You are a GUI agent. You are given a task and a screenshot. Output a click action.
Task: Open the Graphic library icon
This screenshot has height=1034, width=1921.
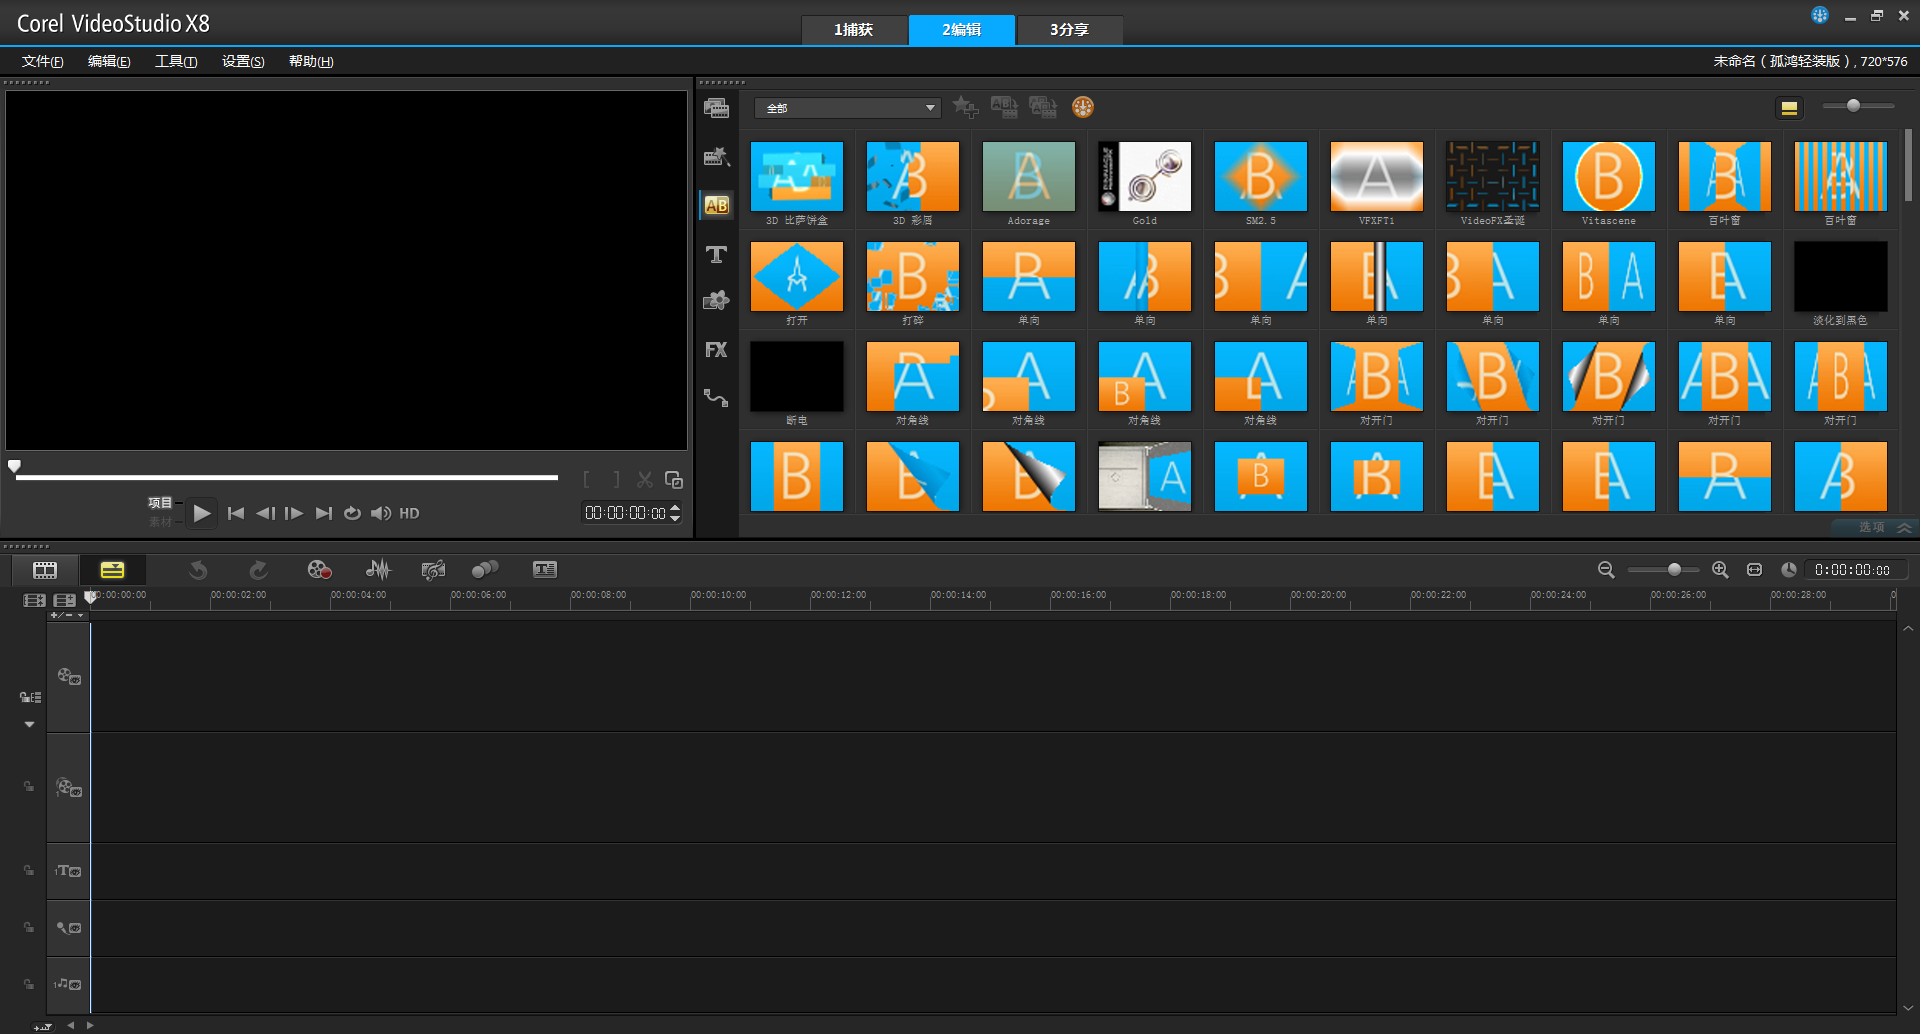click(716, 300)
